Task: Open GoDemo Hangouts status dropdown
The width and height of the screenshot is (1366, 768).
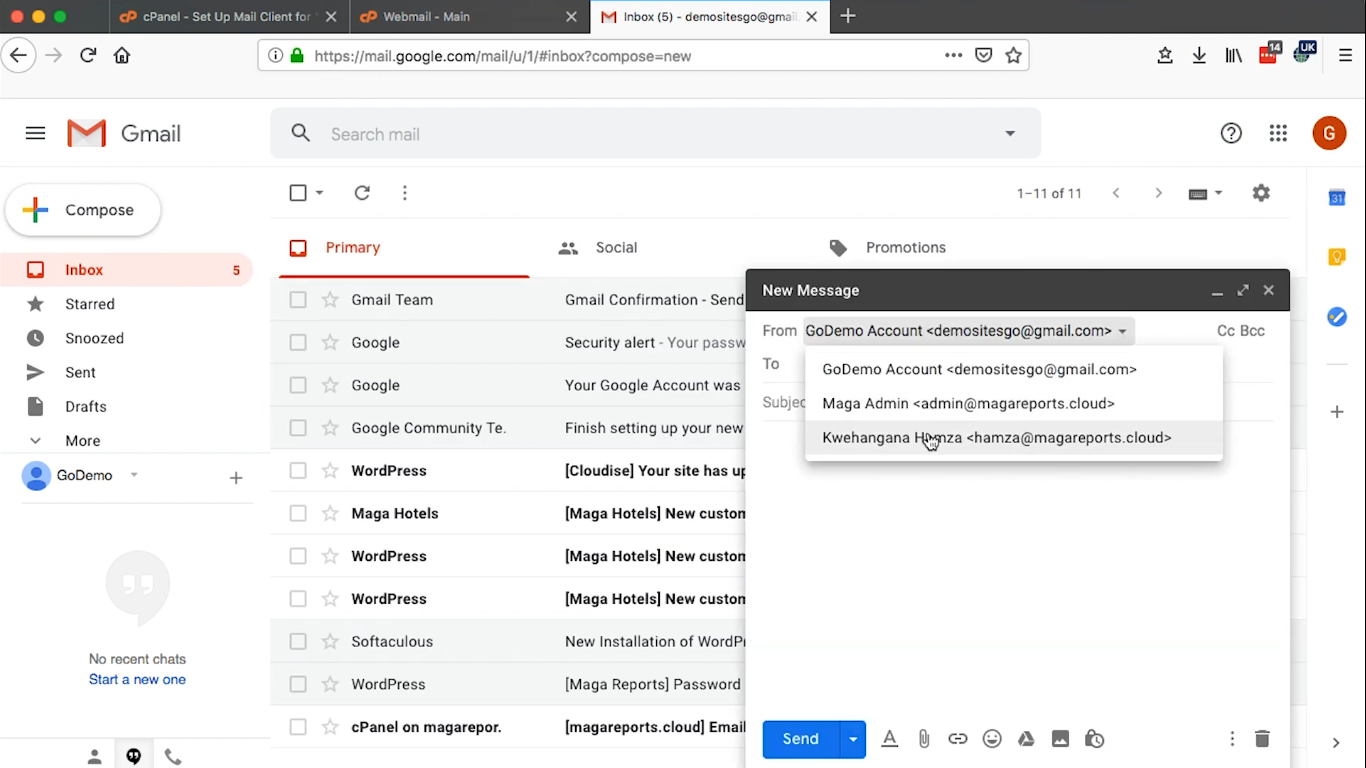Action: [134, 475]
